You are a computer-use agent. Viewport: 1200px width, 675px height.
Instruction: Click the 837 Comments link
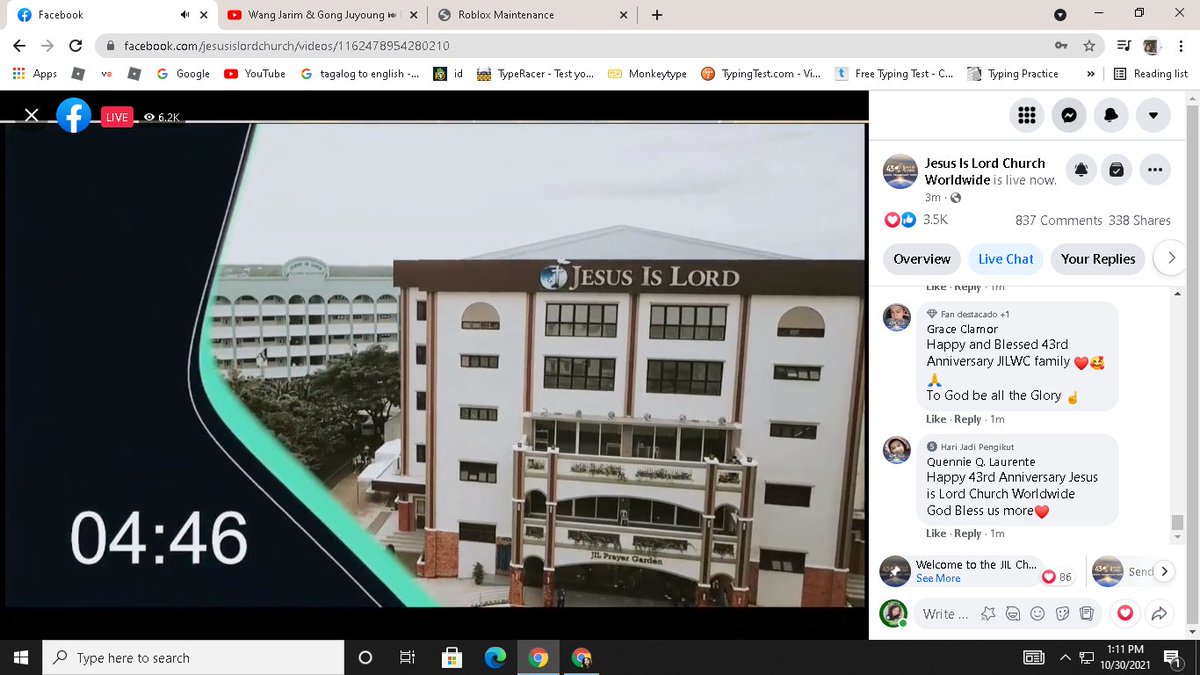point(1058,220)
